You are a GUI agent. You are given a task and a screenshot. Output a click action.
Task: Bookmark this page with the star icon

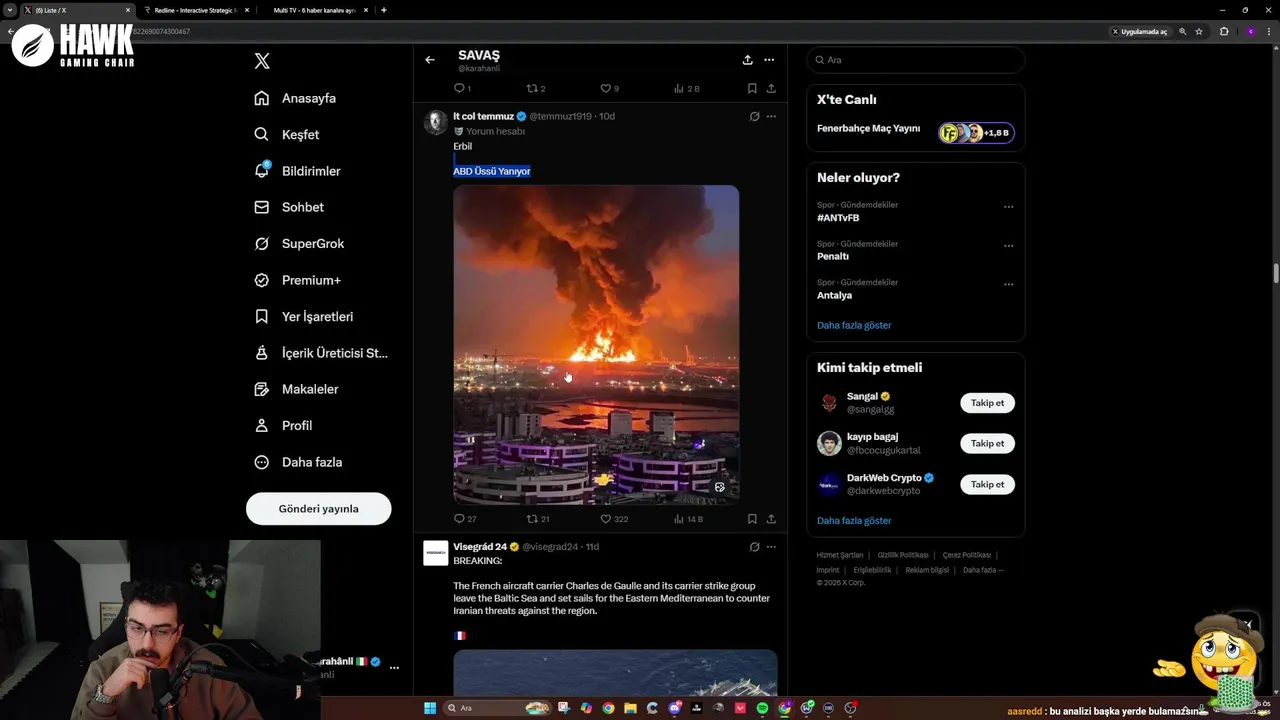click(1199, 31)
